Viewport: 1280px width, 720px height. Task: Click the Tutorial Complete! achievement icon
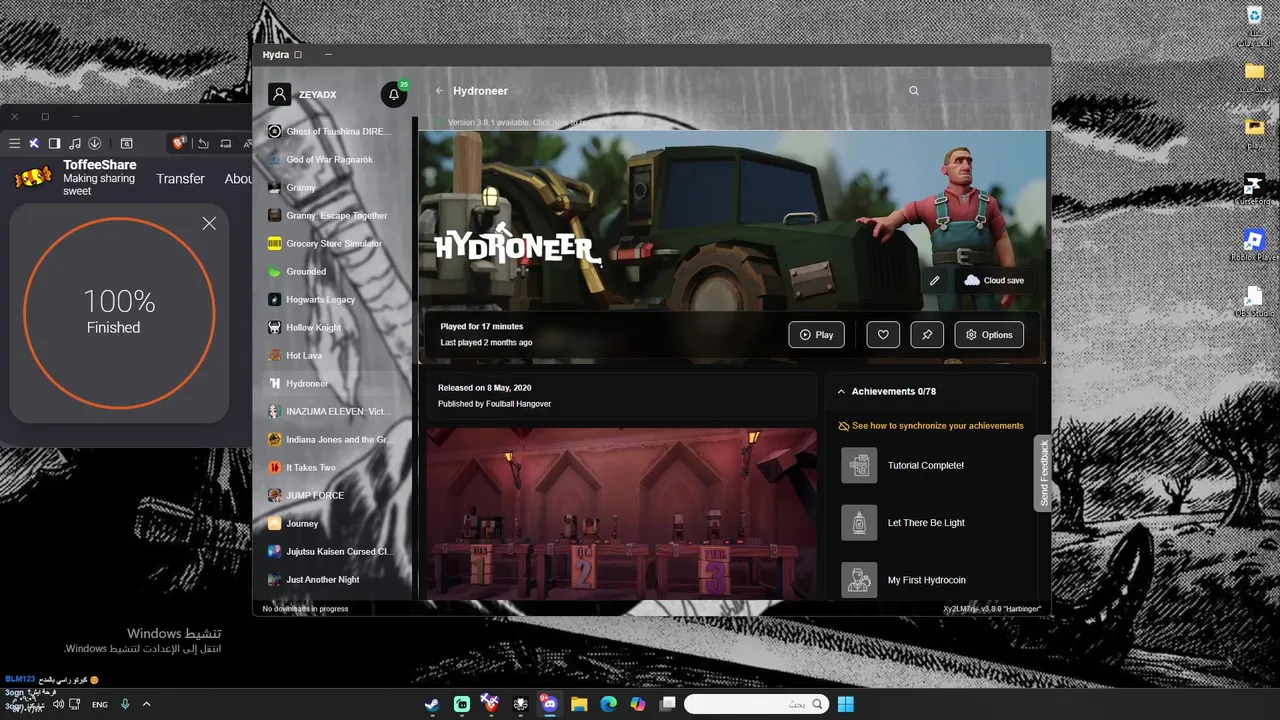click(859, 465)
